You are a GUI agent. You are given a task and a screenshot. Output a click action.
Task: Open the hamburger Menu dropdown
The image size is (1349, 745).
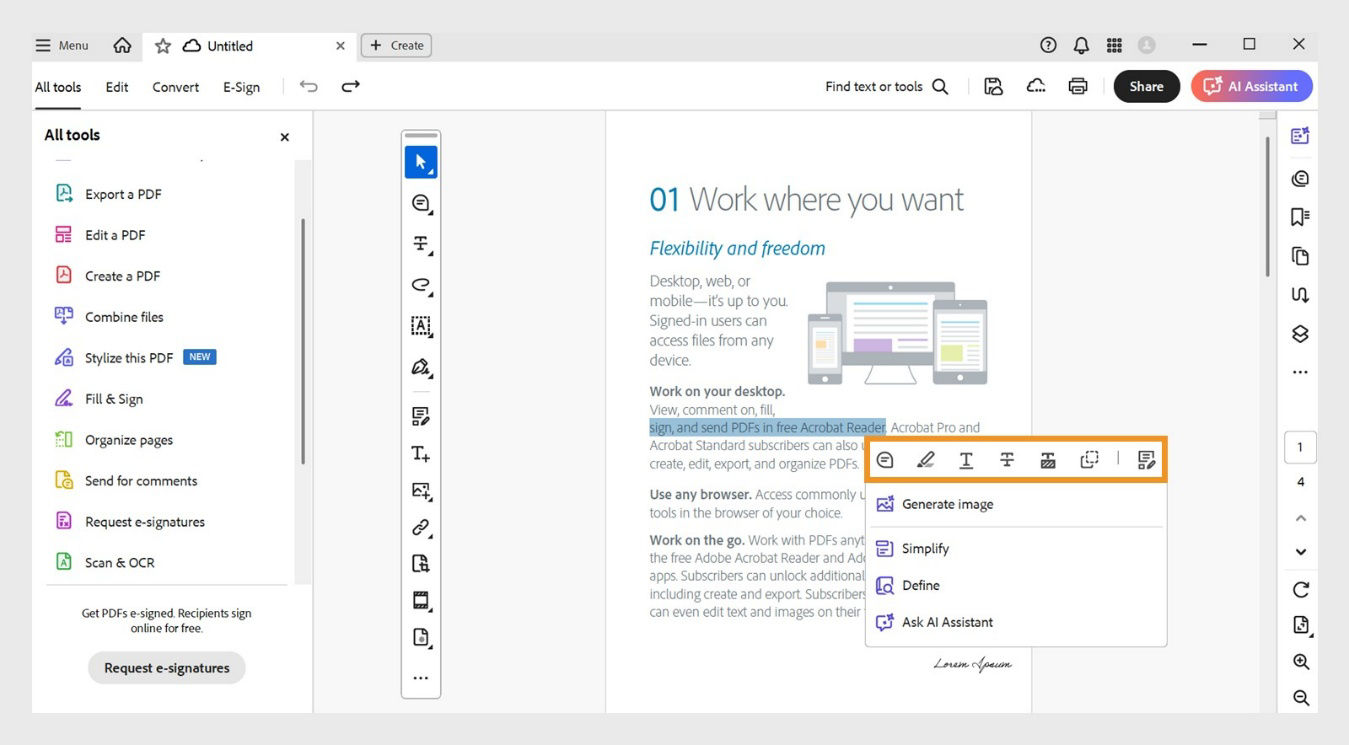click(x=60, y=44)
